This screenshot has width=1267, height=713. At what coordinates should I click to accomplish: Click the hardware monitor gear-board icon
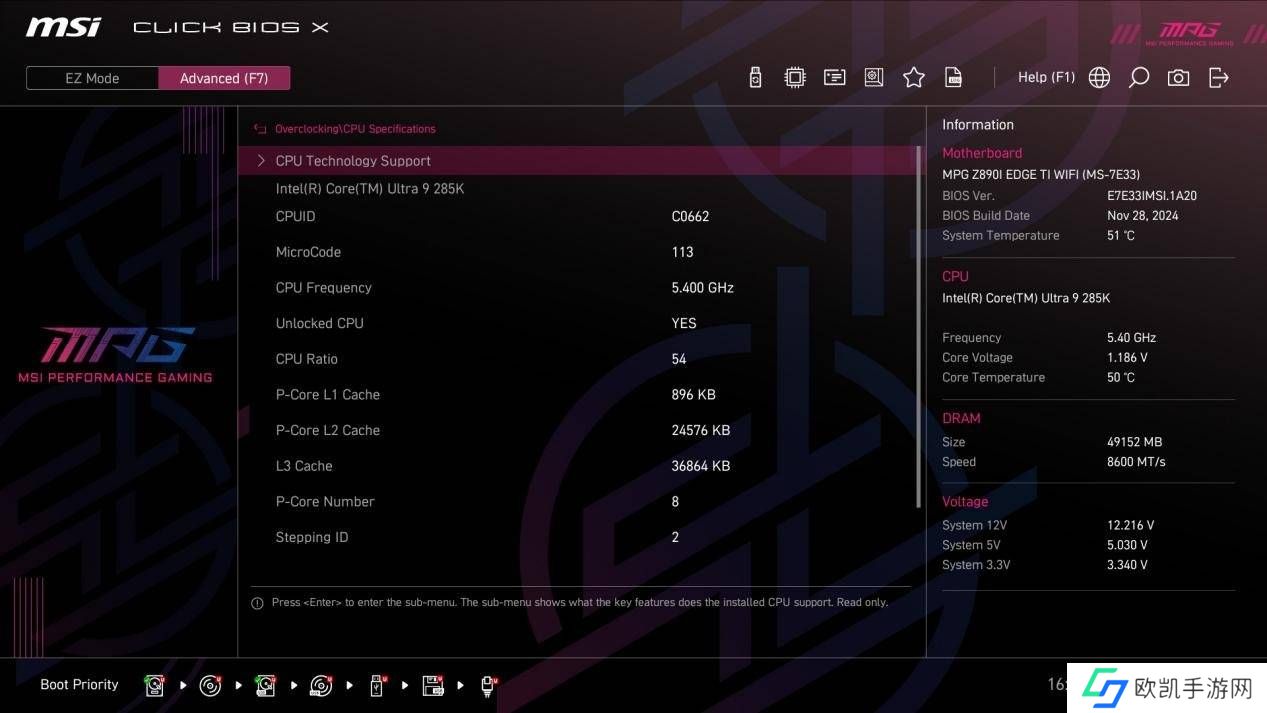tap(874, 78)
